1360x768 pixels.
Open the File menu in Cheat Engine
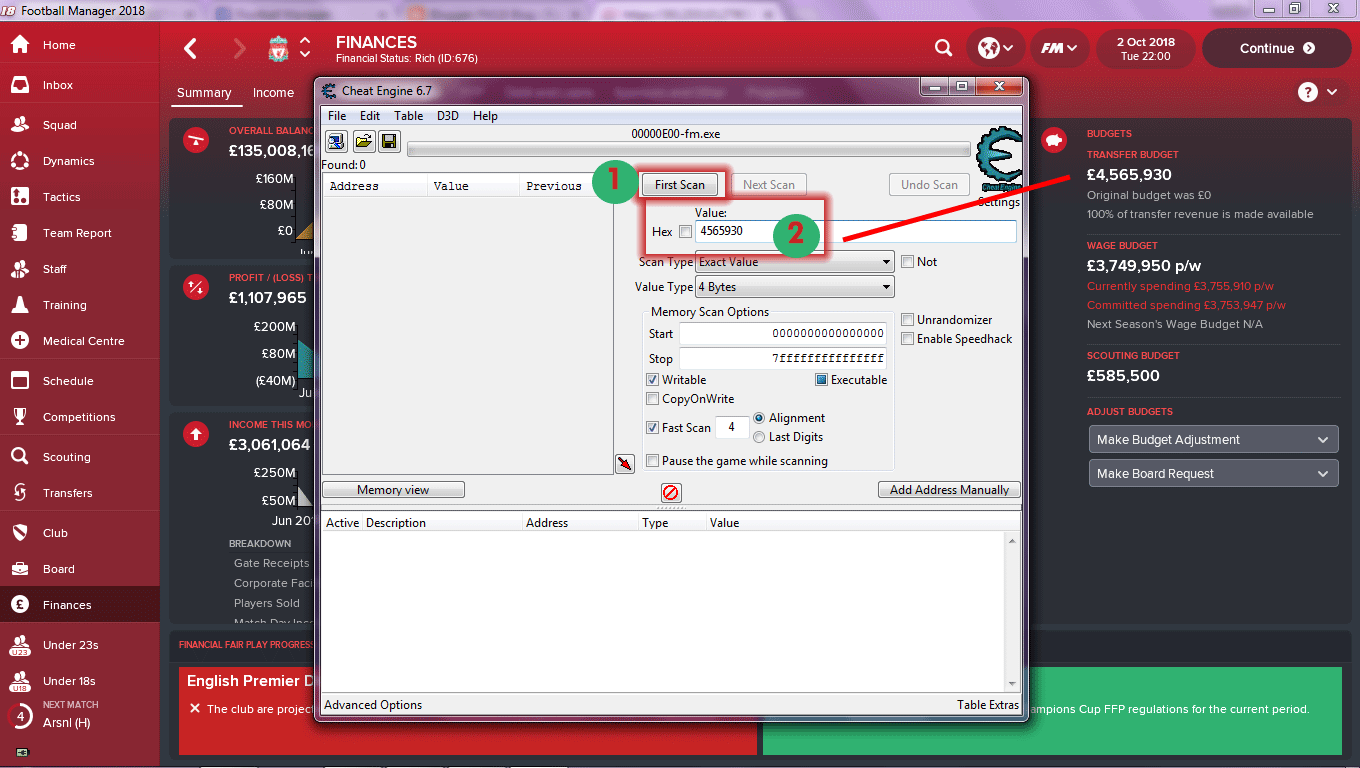coord(337,116)
